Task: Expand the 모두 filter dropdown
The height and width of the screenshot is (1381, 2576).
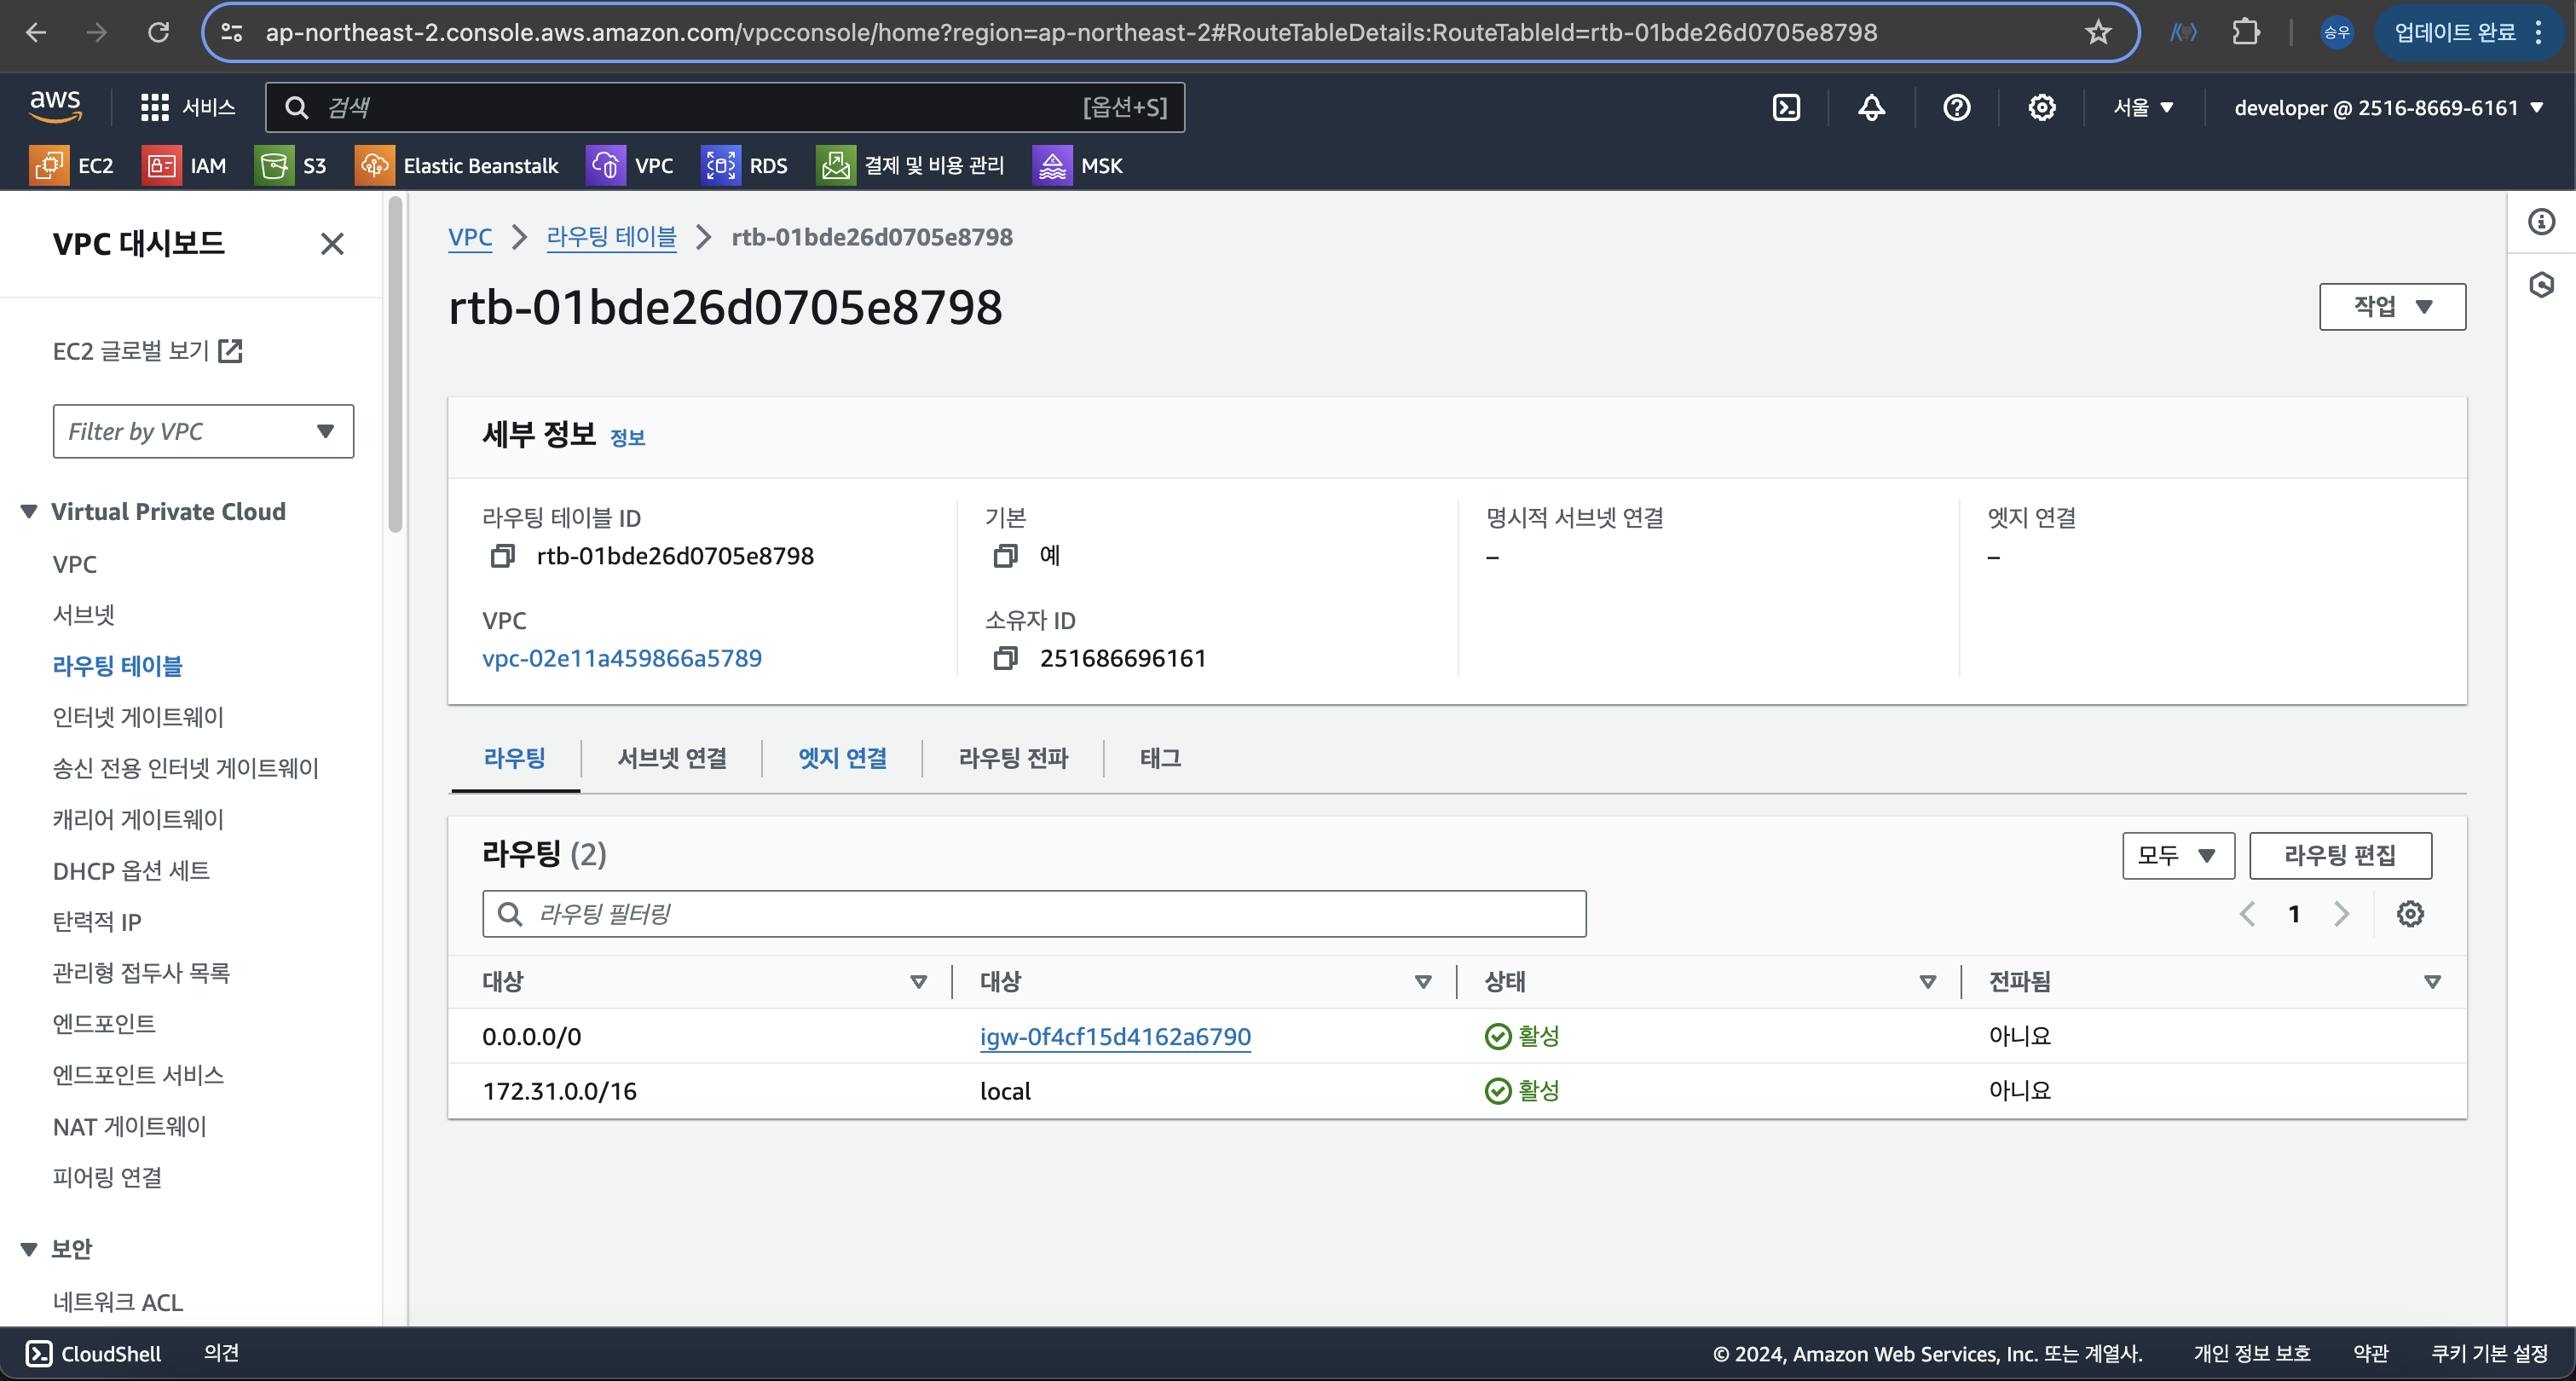Action: point(2177,855)
